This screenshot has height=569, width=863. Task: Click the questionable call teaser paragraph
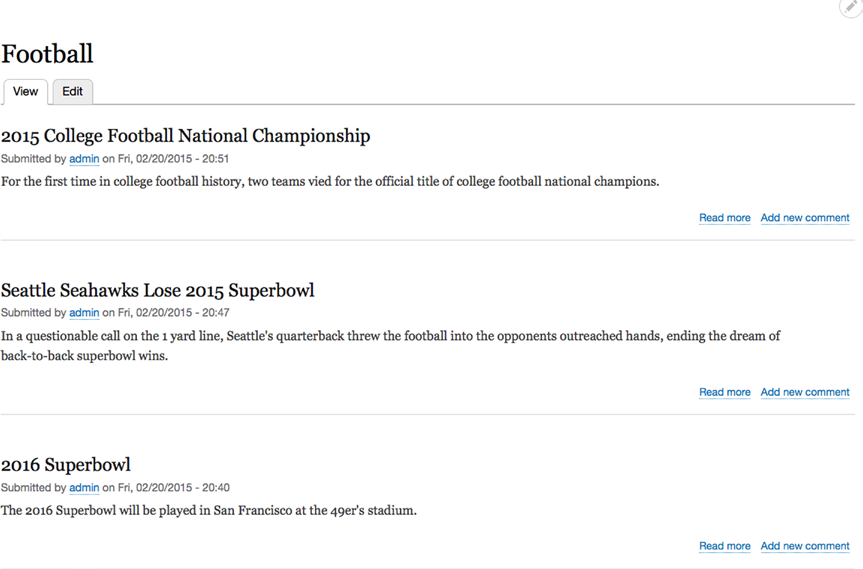(390, 346)
